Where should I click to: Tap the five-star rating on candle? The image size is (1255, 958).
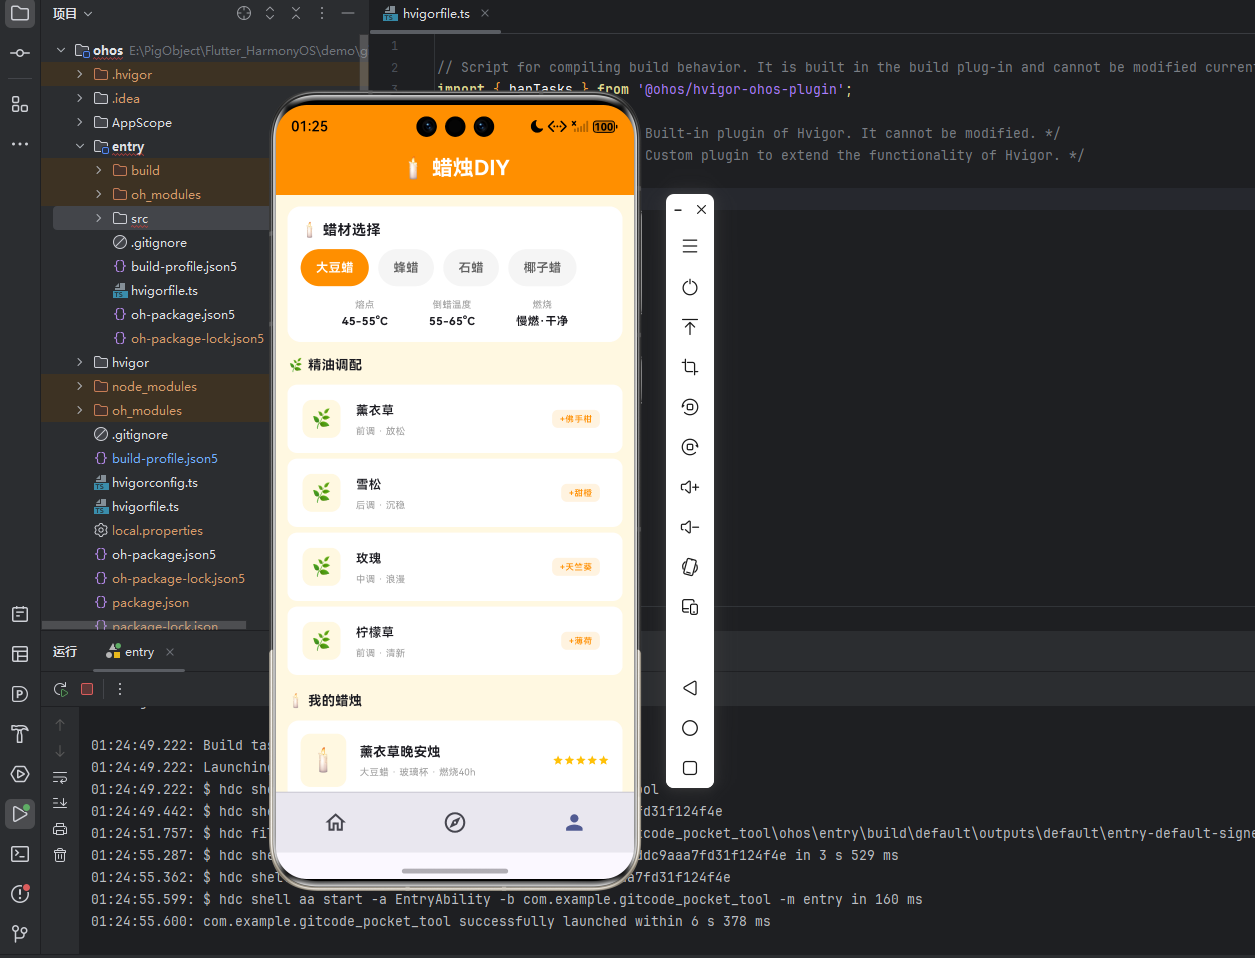581,760
